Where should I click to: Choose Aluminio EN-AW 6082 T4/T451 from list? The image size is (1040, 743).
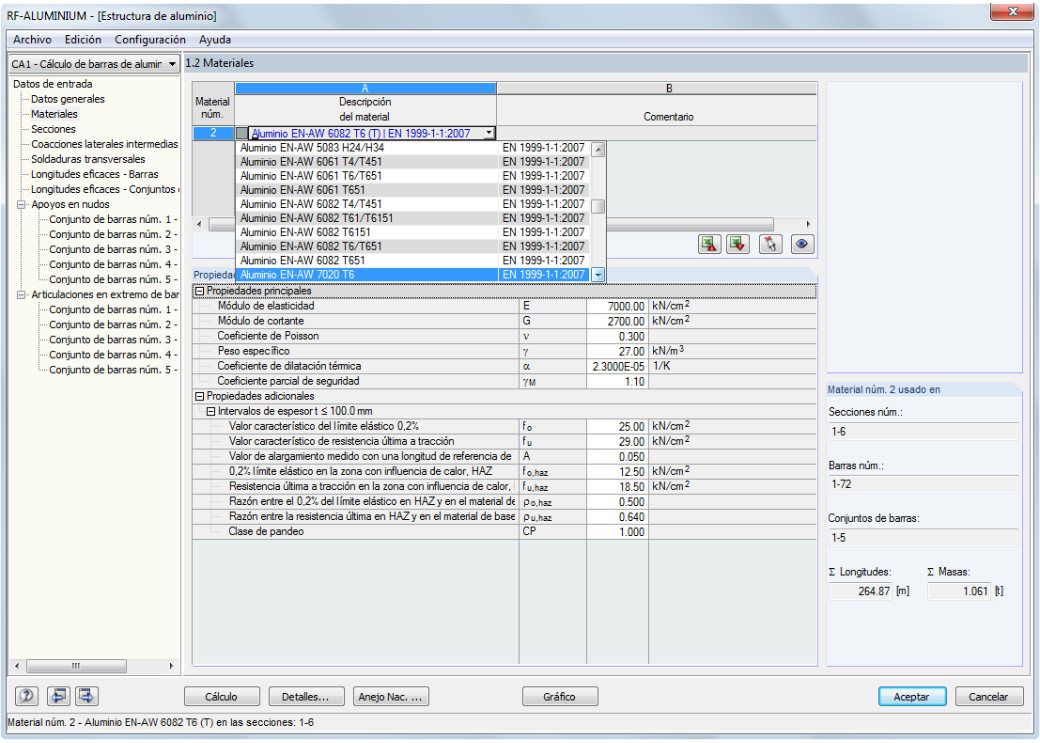coord(413,204)
